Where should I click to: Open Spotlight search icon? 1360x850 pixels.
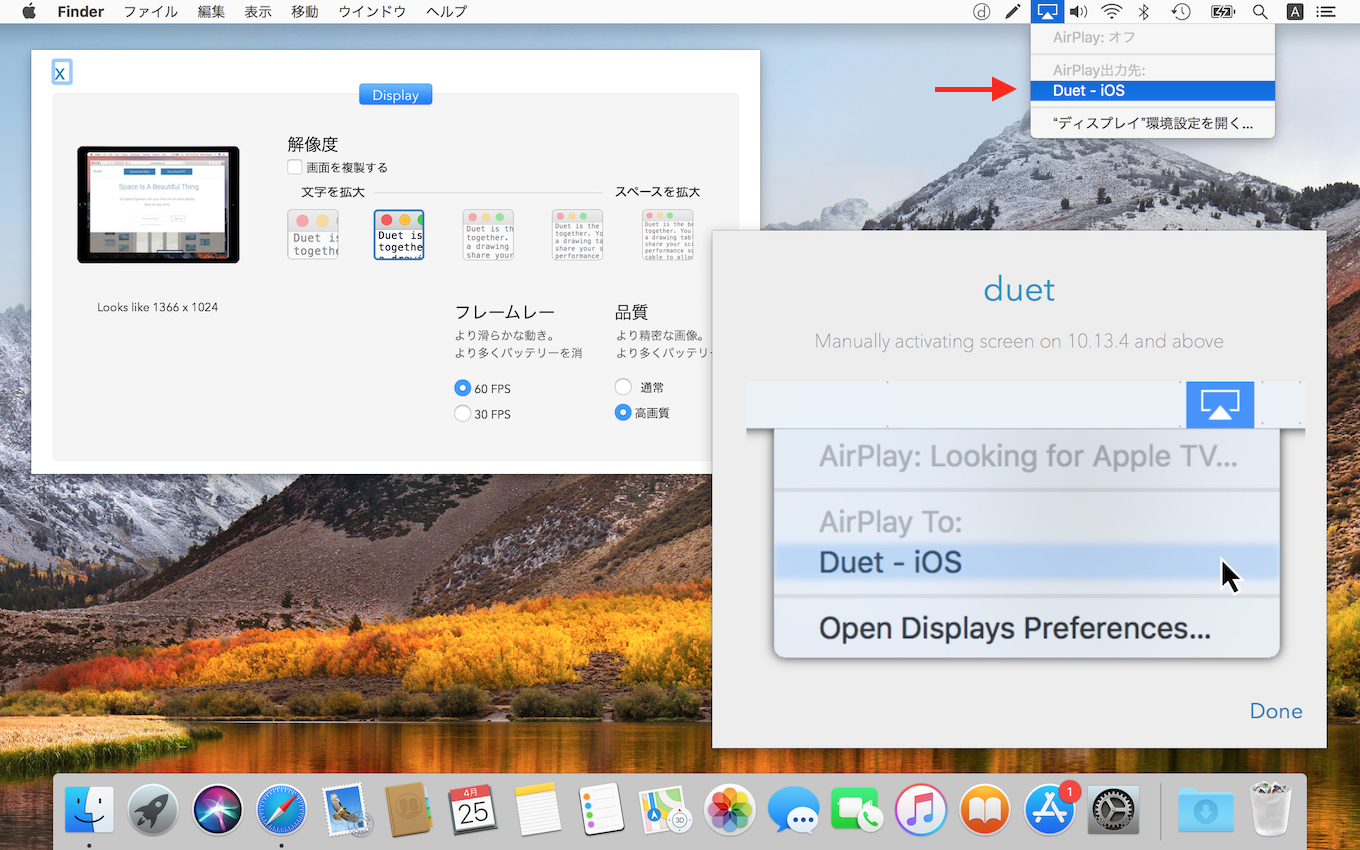1260,12
